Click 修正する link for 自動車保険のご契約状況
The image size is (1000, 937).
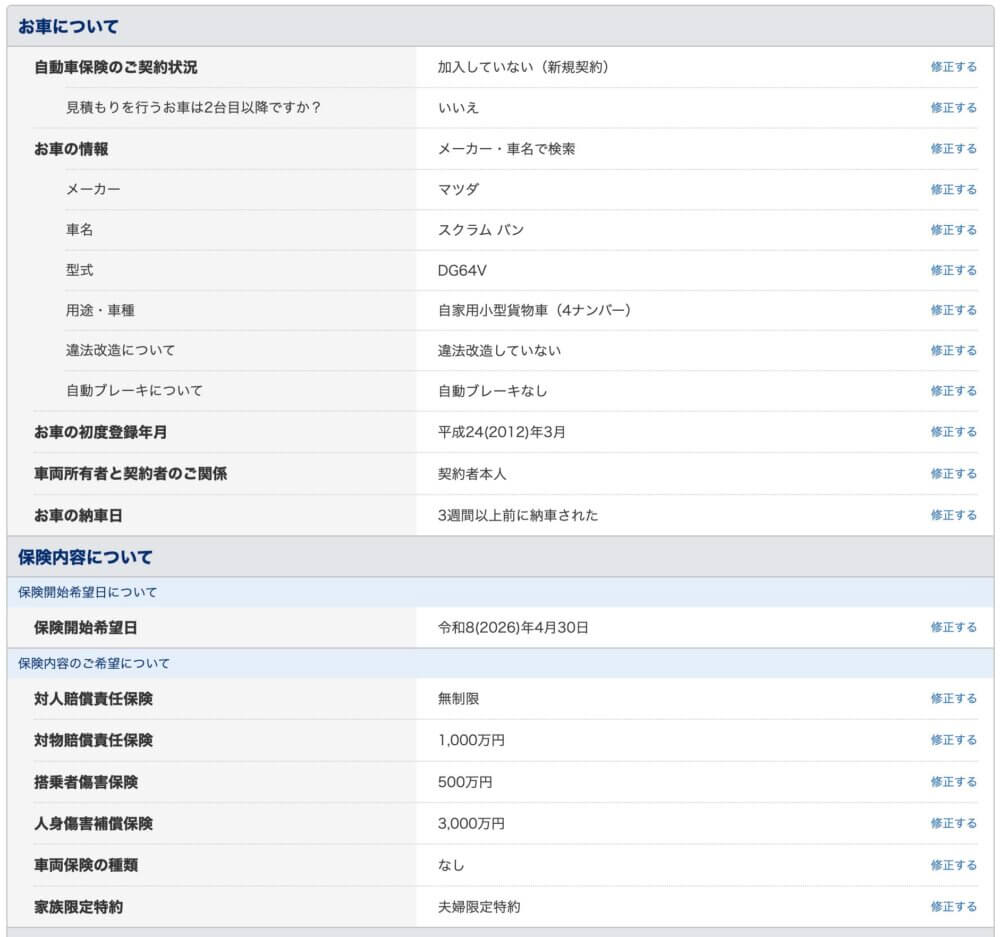[953, 67]
